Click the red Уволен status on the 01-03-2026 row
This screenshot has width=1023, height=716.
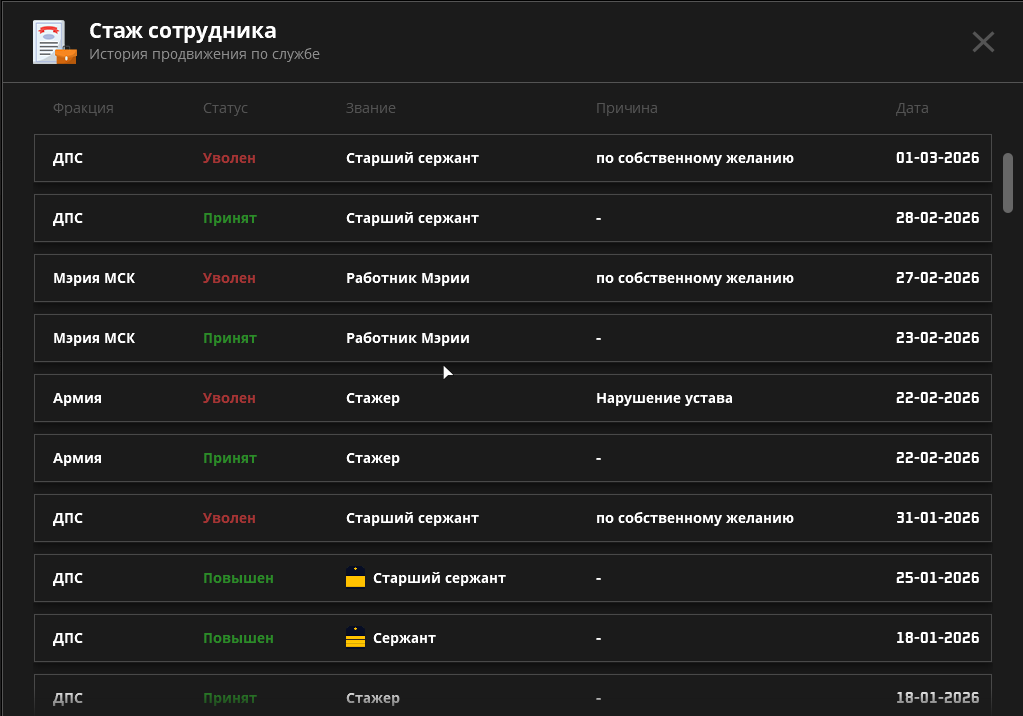pyautogui.click(x=229, y=158)
